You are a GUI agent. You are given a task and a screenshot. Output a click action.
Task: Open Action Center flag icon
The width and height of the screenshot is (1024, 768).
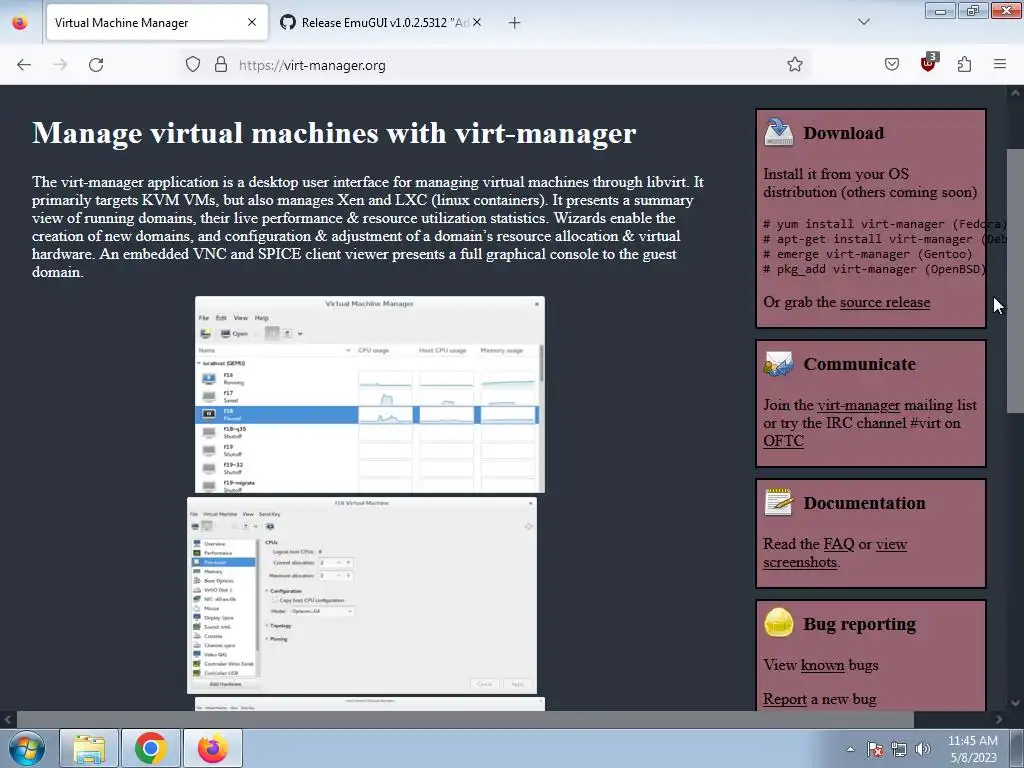click(874, 749)
